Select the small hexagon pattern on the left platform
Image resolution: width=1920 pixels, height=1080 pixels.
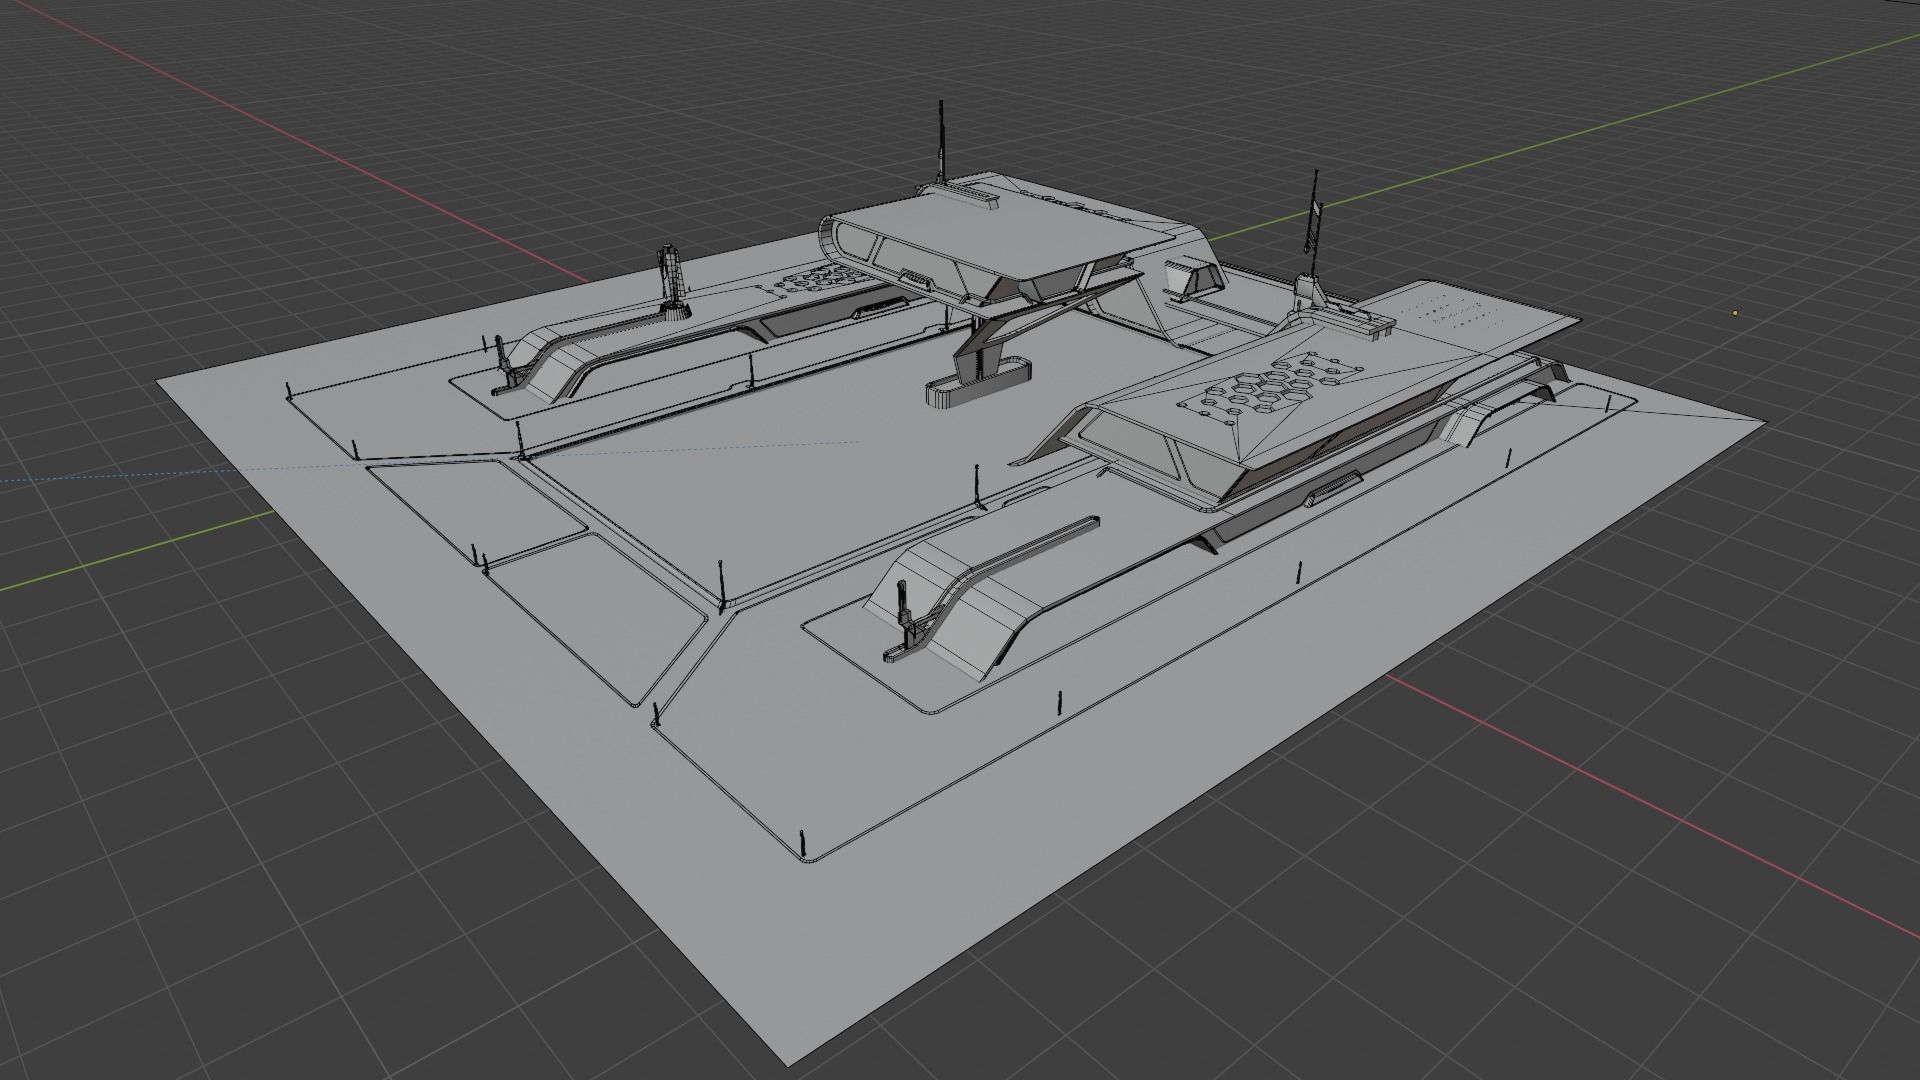click(813, 280)
